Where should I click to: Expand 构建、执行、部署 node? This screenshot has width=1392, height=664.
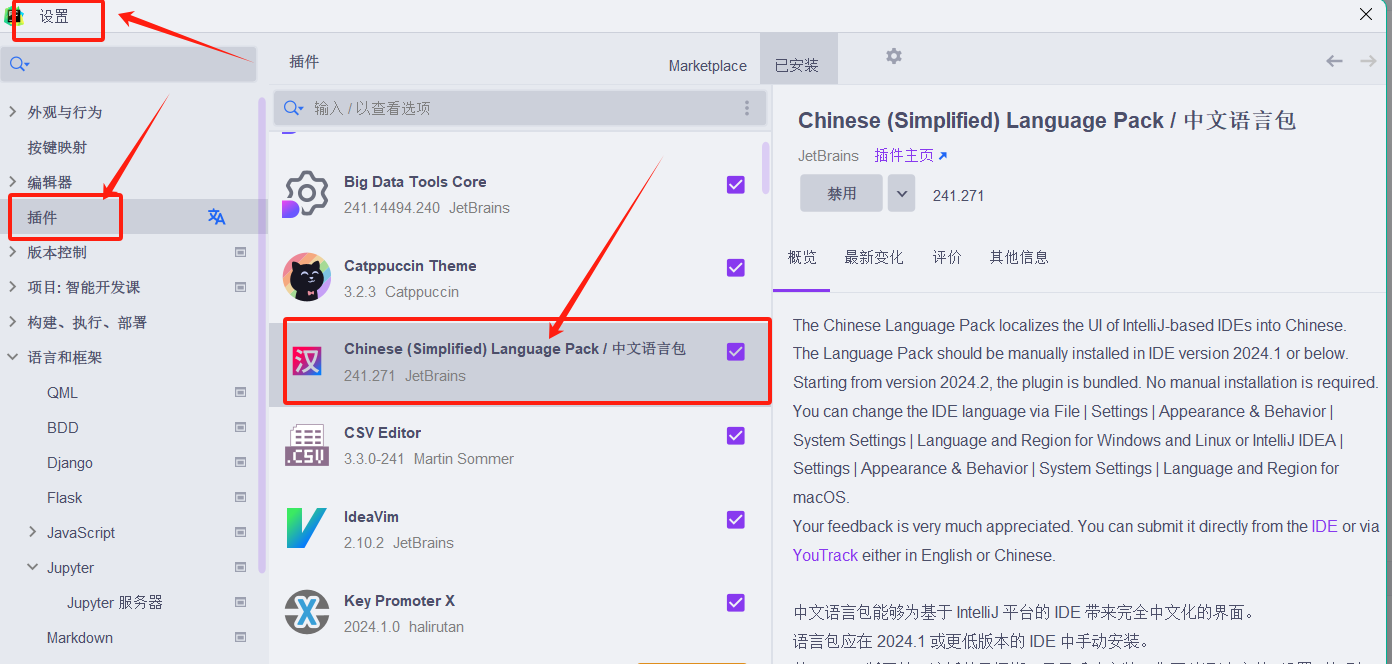coord(12,322)
